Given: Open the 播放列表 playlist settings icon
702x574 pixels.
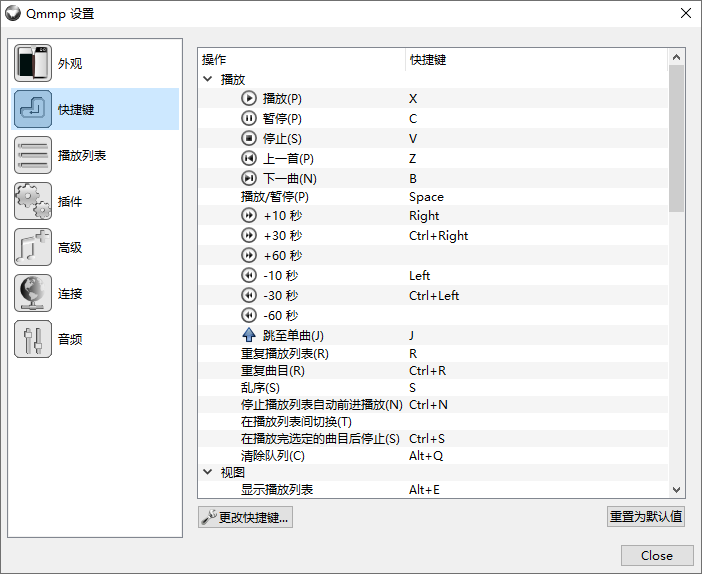Looking at the screenshot, I should point(33,155).
